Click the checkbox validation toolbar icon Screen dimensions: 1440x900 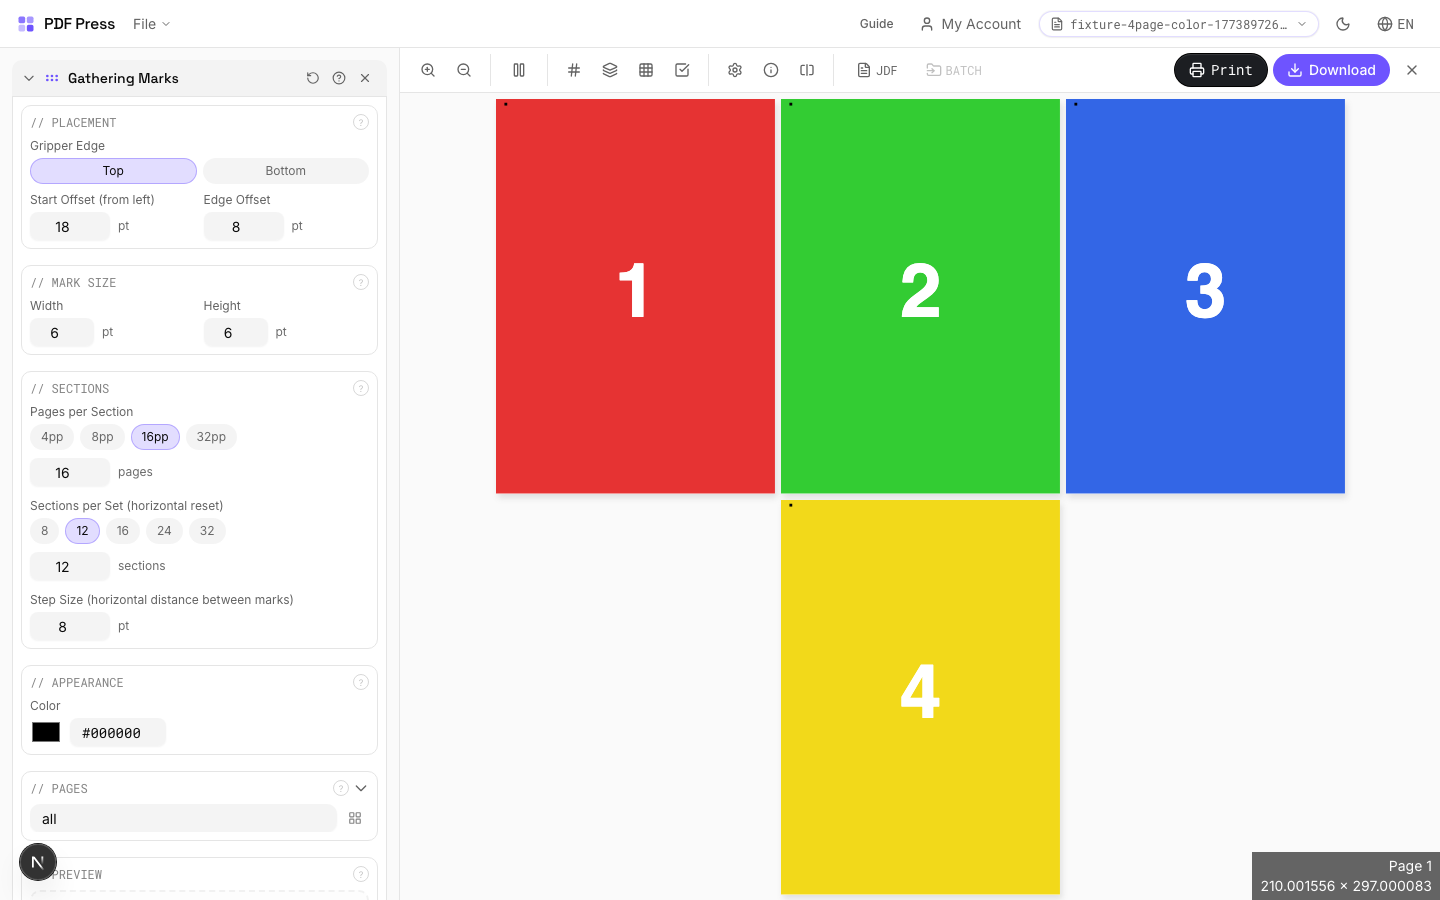(x=682, y=70)
